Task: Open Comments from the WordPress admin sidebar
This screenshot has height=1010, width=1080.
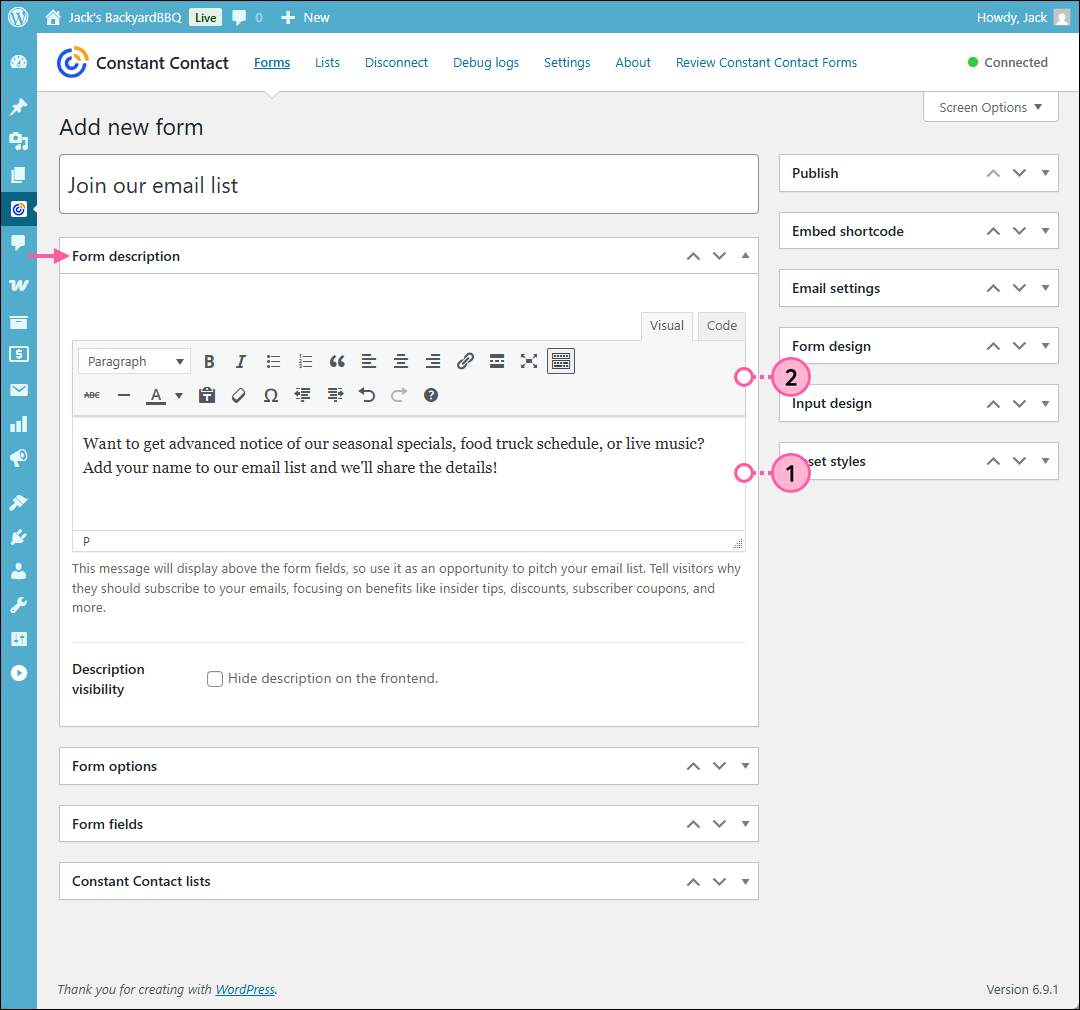Action: point(18,243)
